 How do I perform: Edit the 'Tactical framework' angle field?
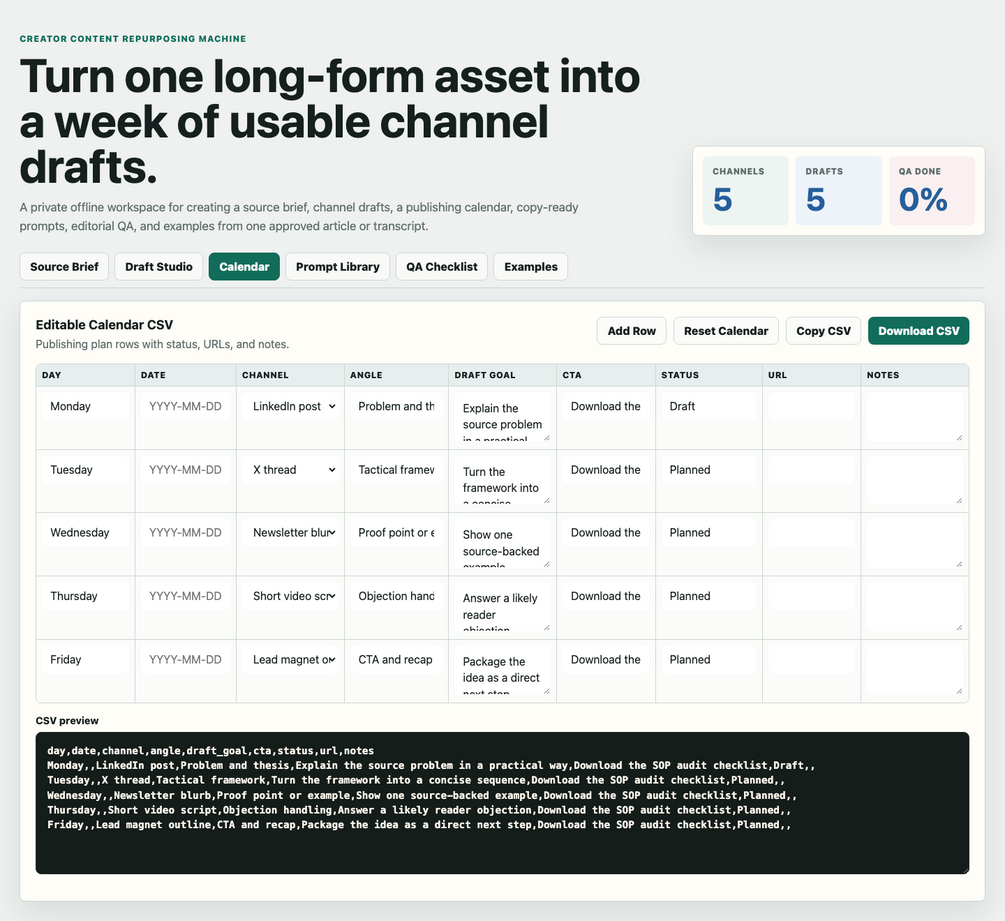pos(396,470)
